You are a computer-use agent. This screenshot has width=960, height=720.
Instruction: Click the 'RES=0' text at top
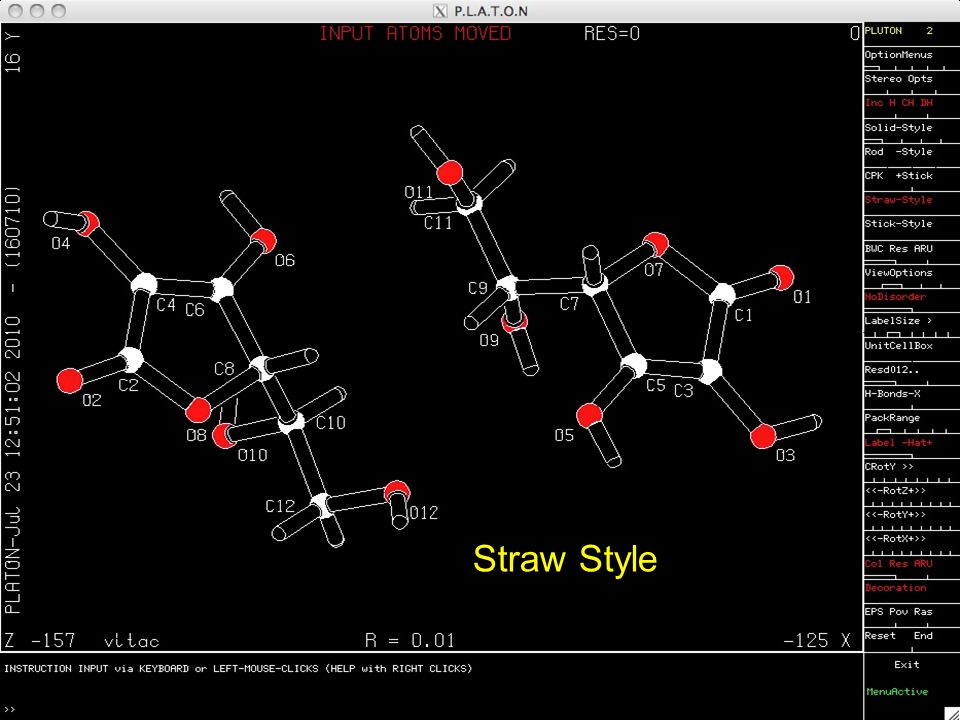pos(612,33)
